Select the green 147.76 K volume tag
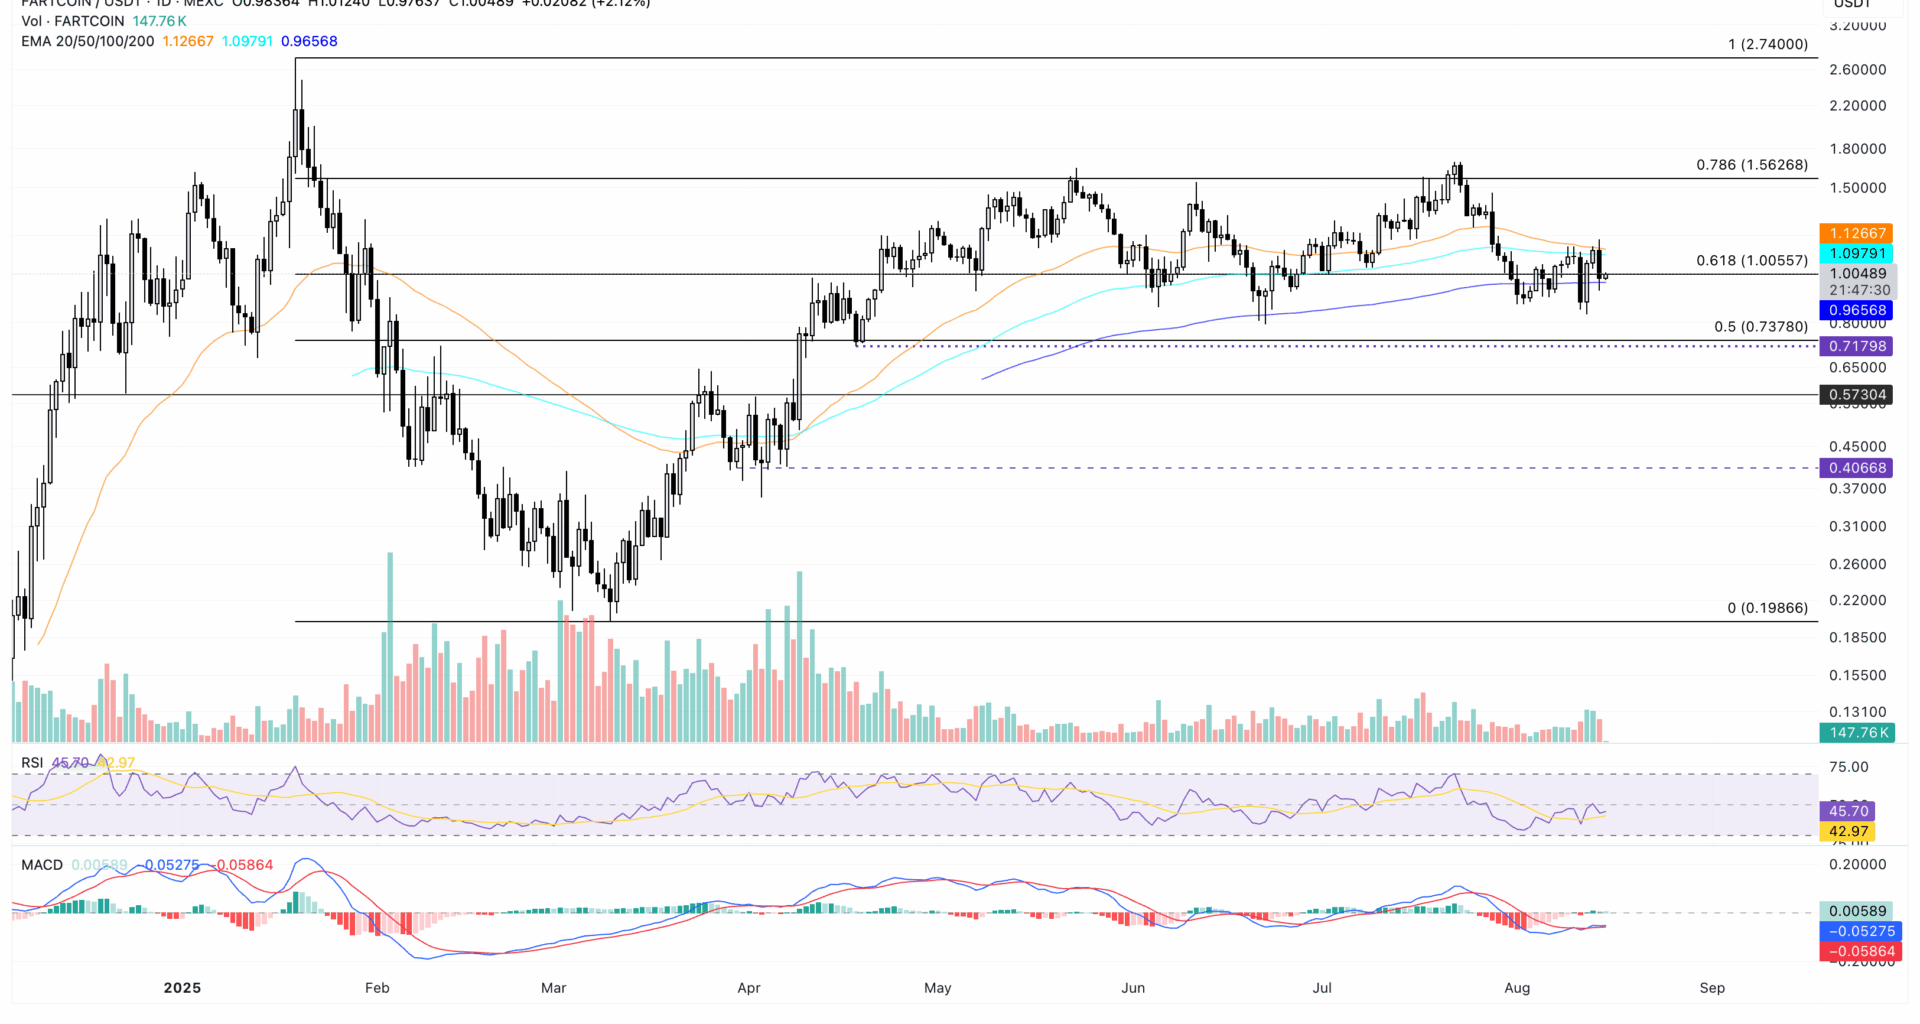The width and height of the screenshot is (1920, 1024). coord(1857,733)
